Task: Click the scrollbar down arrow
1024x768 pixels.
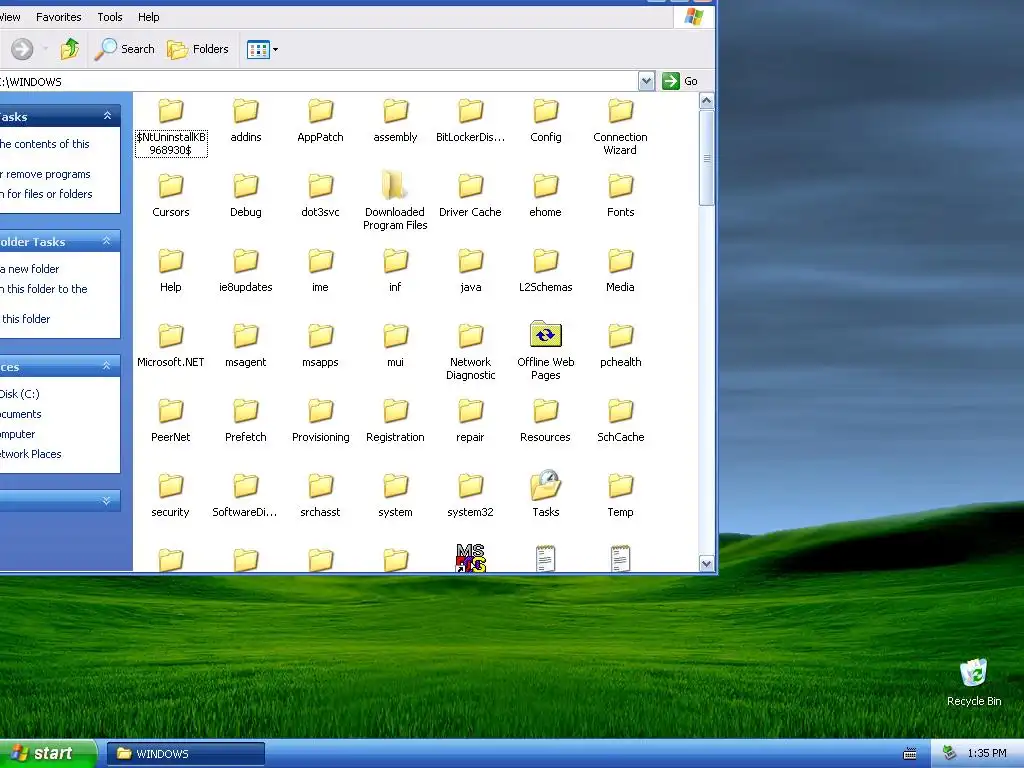Action: click(706, 564)
